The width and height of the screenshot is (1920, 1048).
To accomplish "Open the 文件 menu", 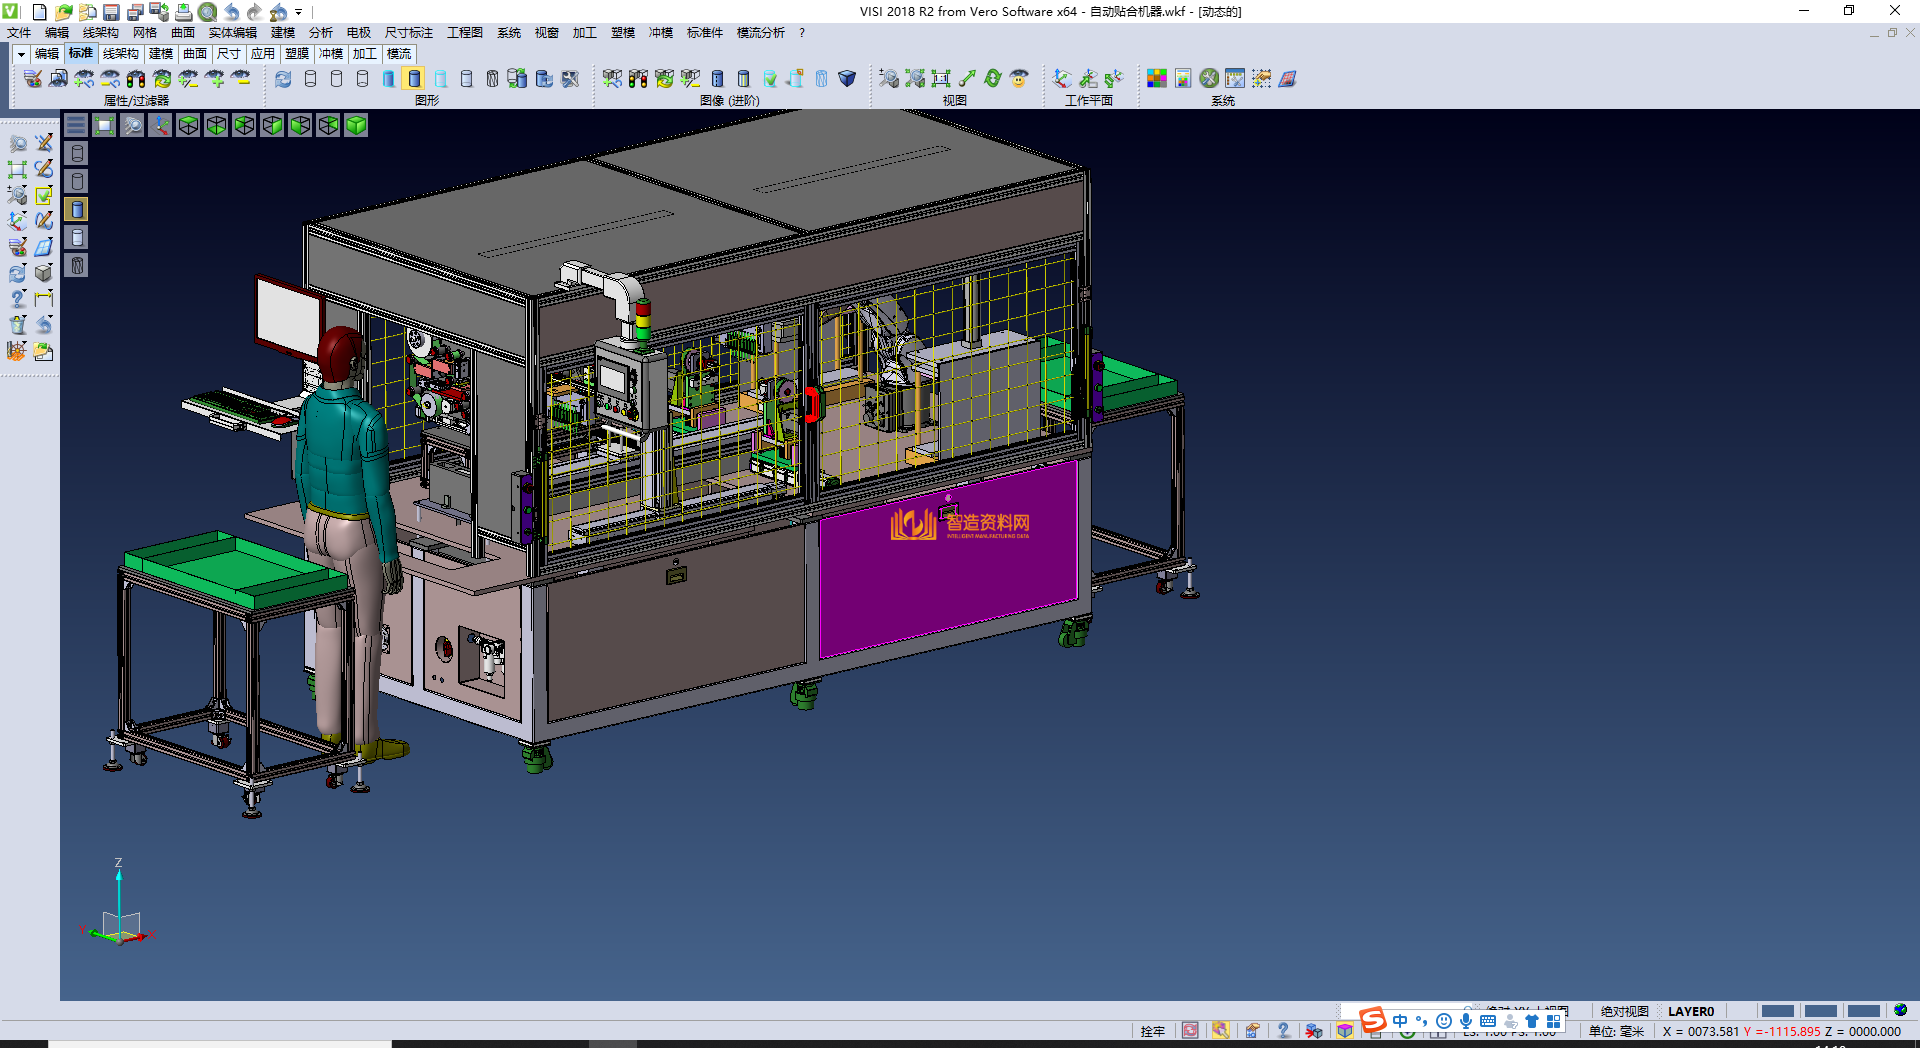I will (19, 33).
